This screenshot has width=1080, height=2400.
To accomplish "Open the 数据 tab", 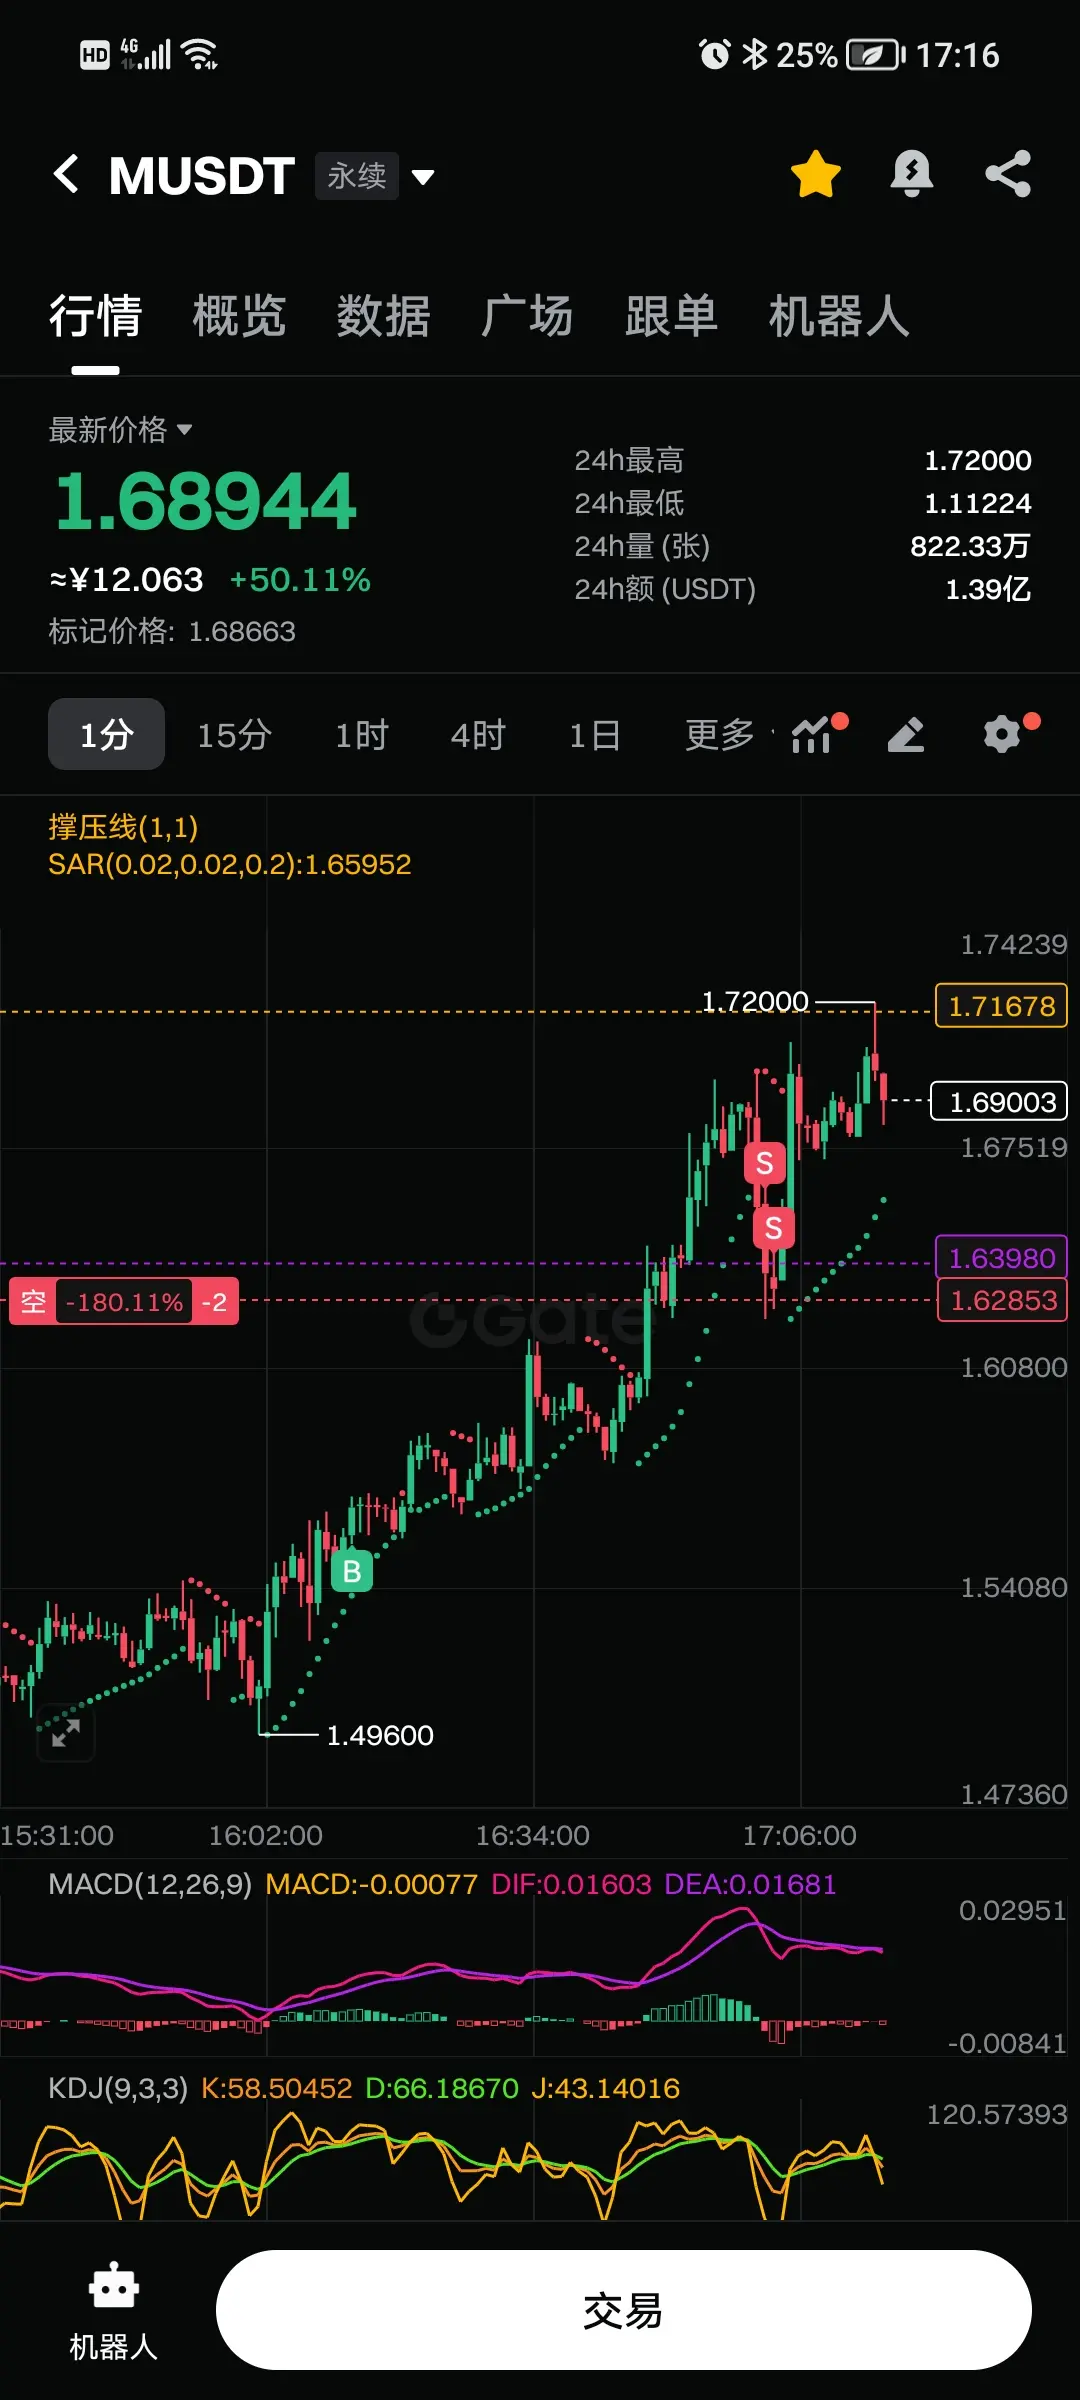I will point(384,316).
